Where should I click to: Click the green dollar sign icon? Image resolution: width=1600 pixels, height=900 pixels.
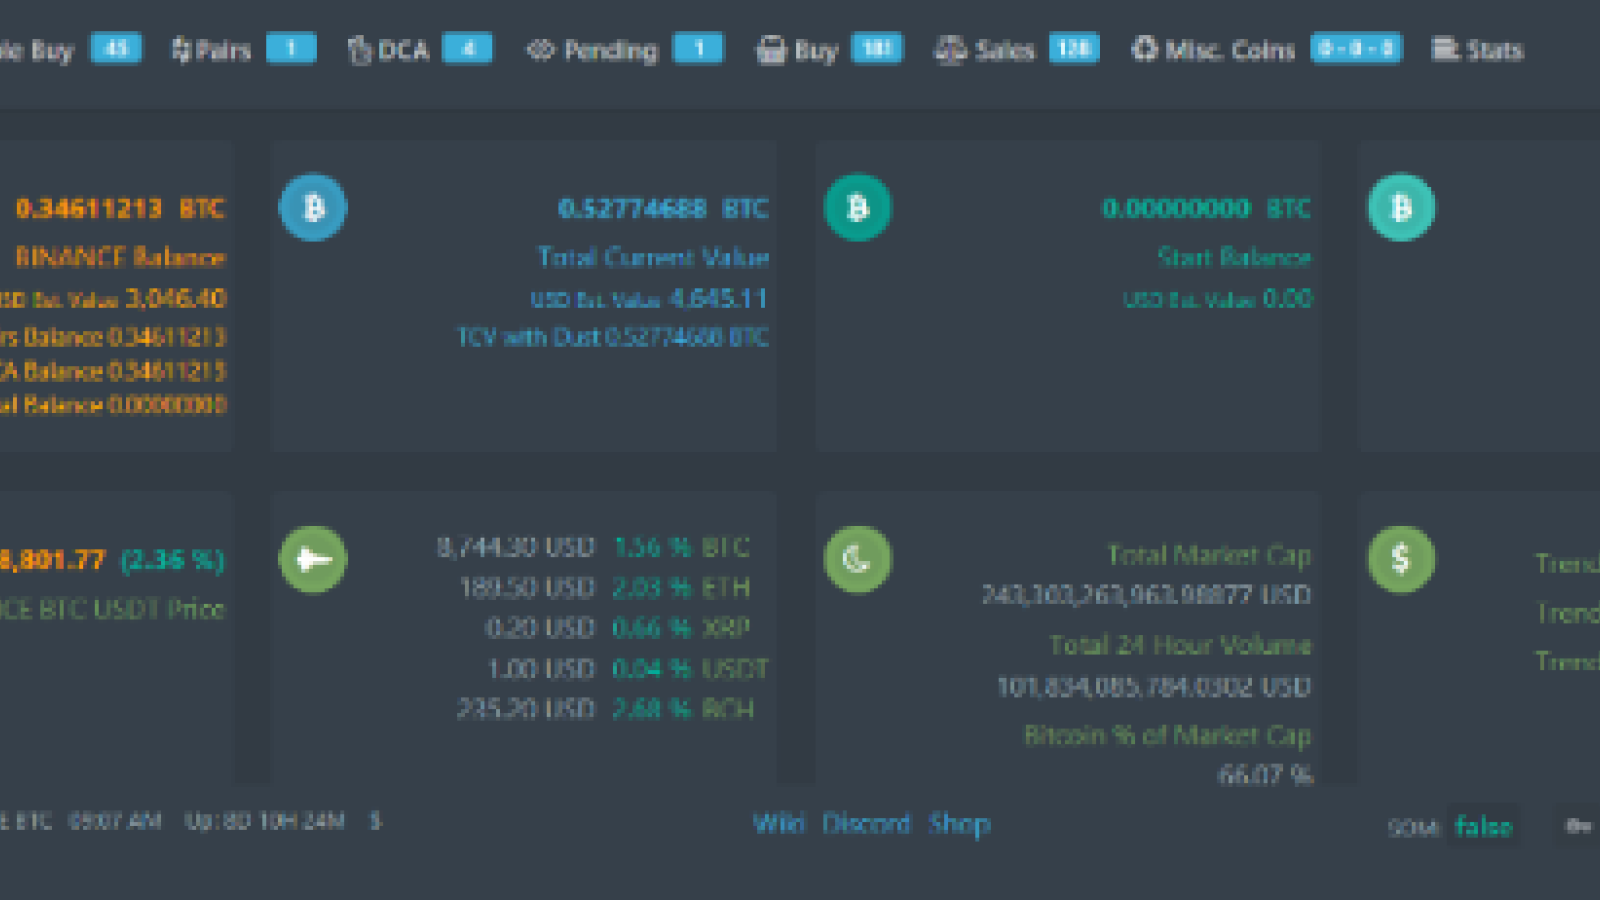pyautogui.click(x=1401, y=559)
